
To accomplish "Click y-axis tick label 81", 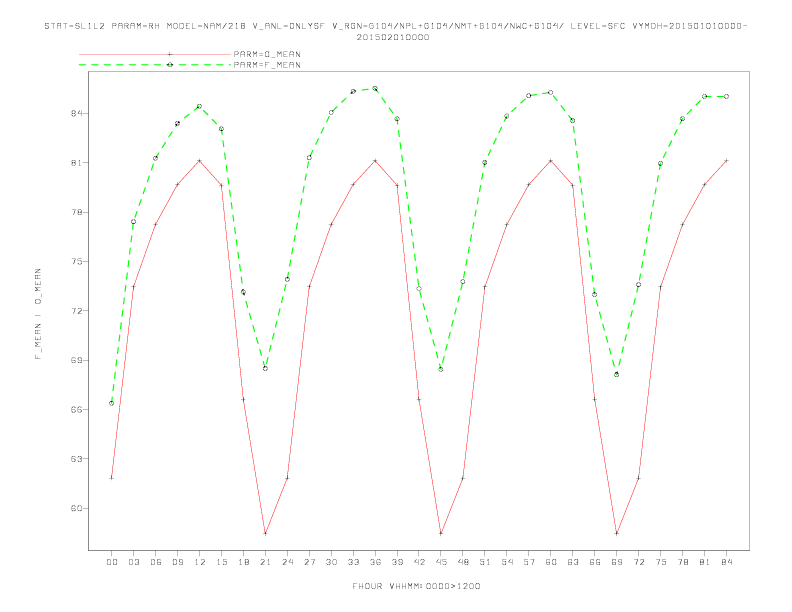I will tap(76, 163).
